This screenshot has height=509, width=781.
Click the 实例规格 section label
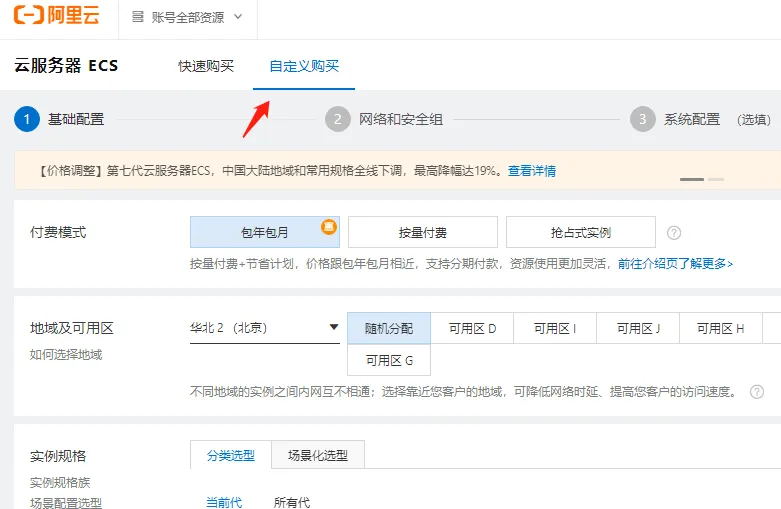(58, 456)
